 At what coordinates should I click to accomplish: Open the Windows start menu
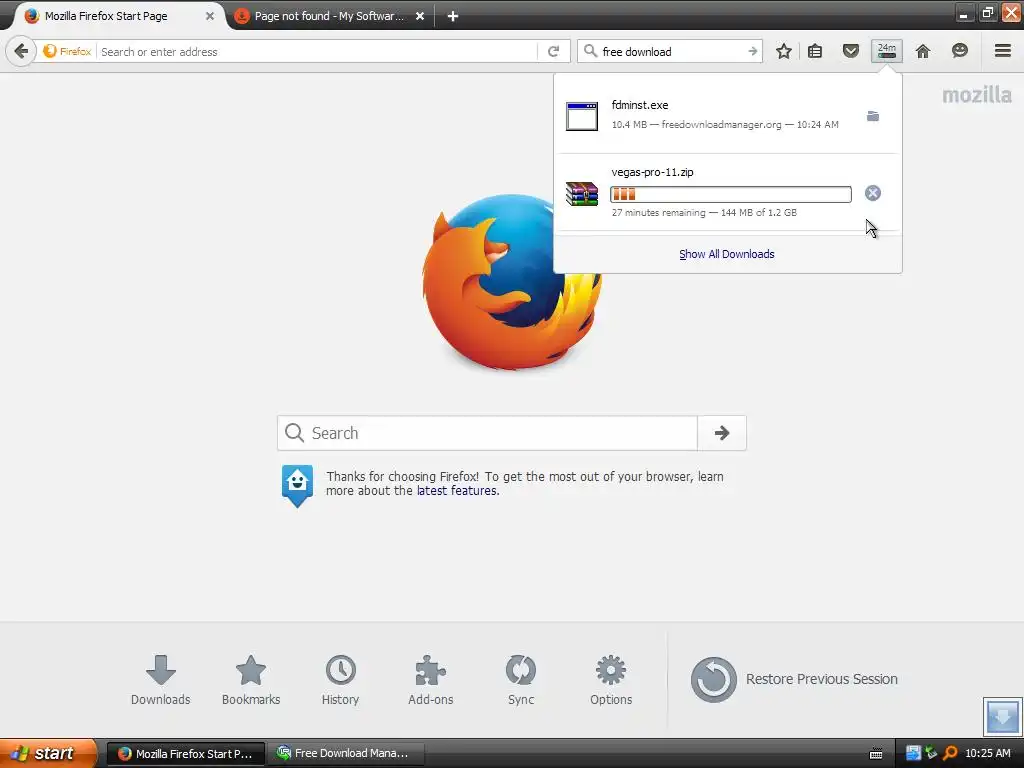tap(48, 753)
